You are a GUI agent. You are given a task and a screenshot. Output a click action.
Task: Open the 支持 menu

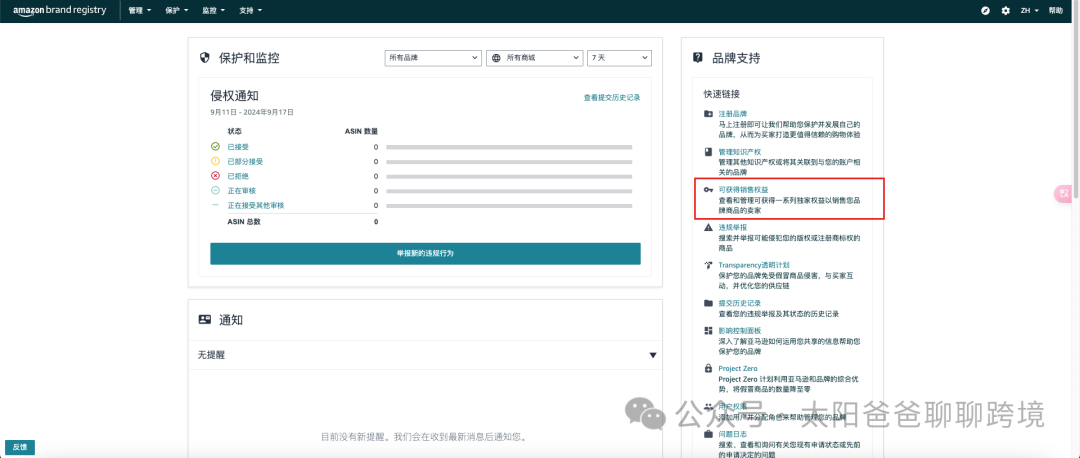pyautogui.click(x=251, y=11)
